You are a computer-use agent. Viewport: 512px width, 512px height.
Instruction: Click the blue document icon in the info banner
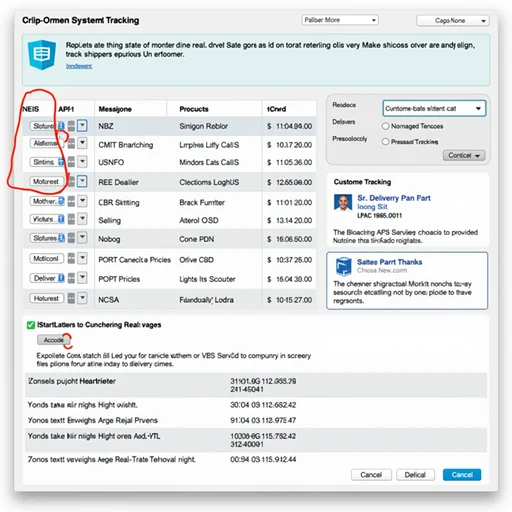click(x=42, y=55)
